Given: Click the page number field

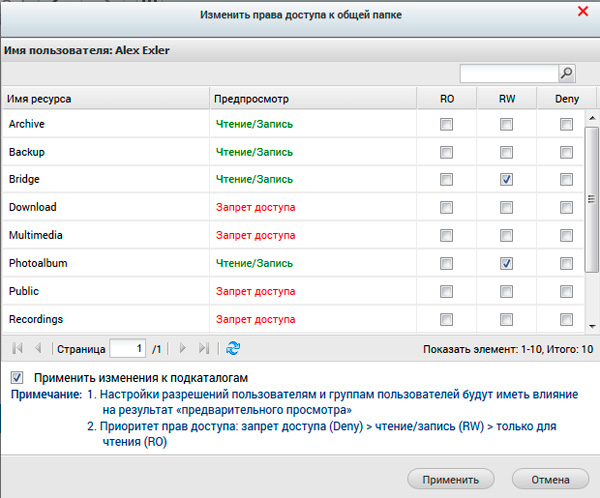Looking at the screenshot, I should [x=127, y=349].
